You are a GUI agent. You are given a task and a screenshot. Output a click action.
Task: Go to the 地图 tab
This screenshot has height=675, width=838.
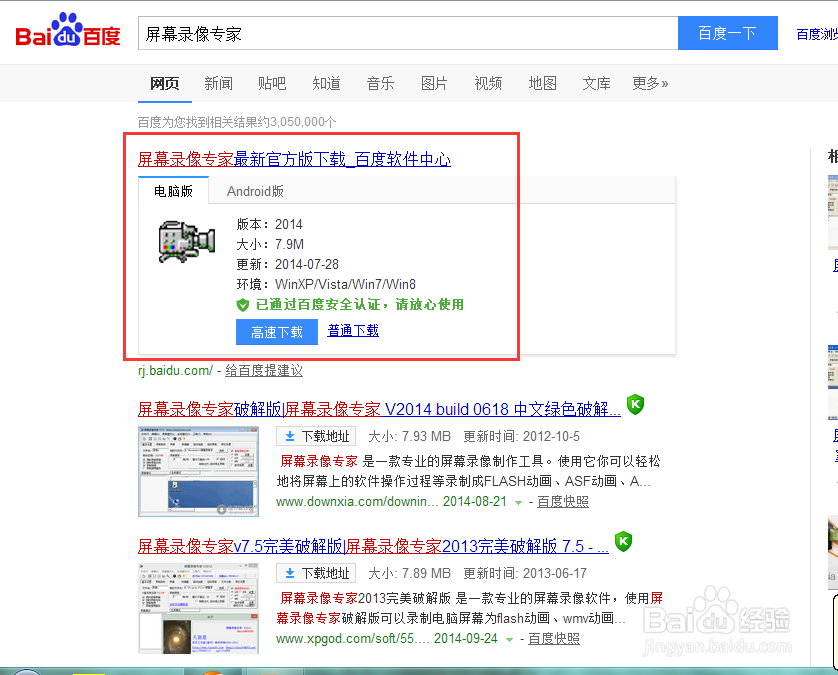(542, 83)
